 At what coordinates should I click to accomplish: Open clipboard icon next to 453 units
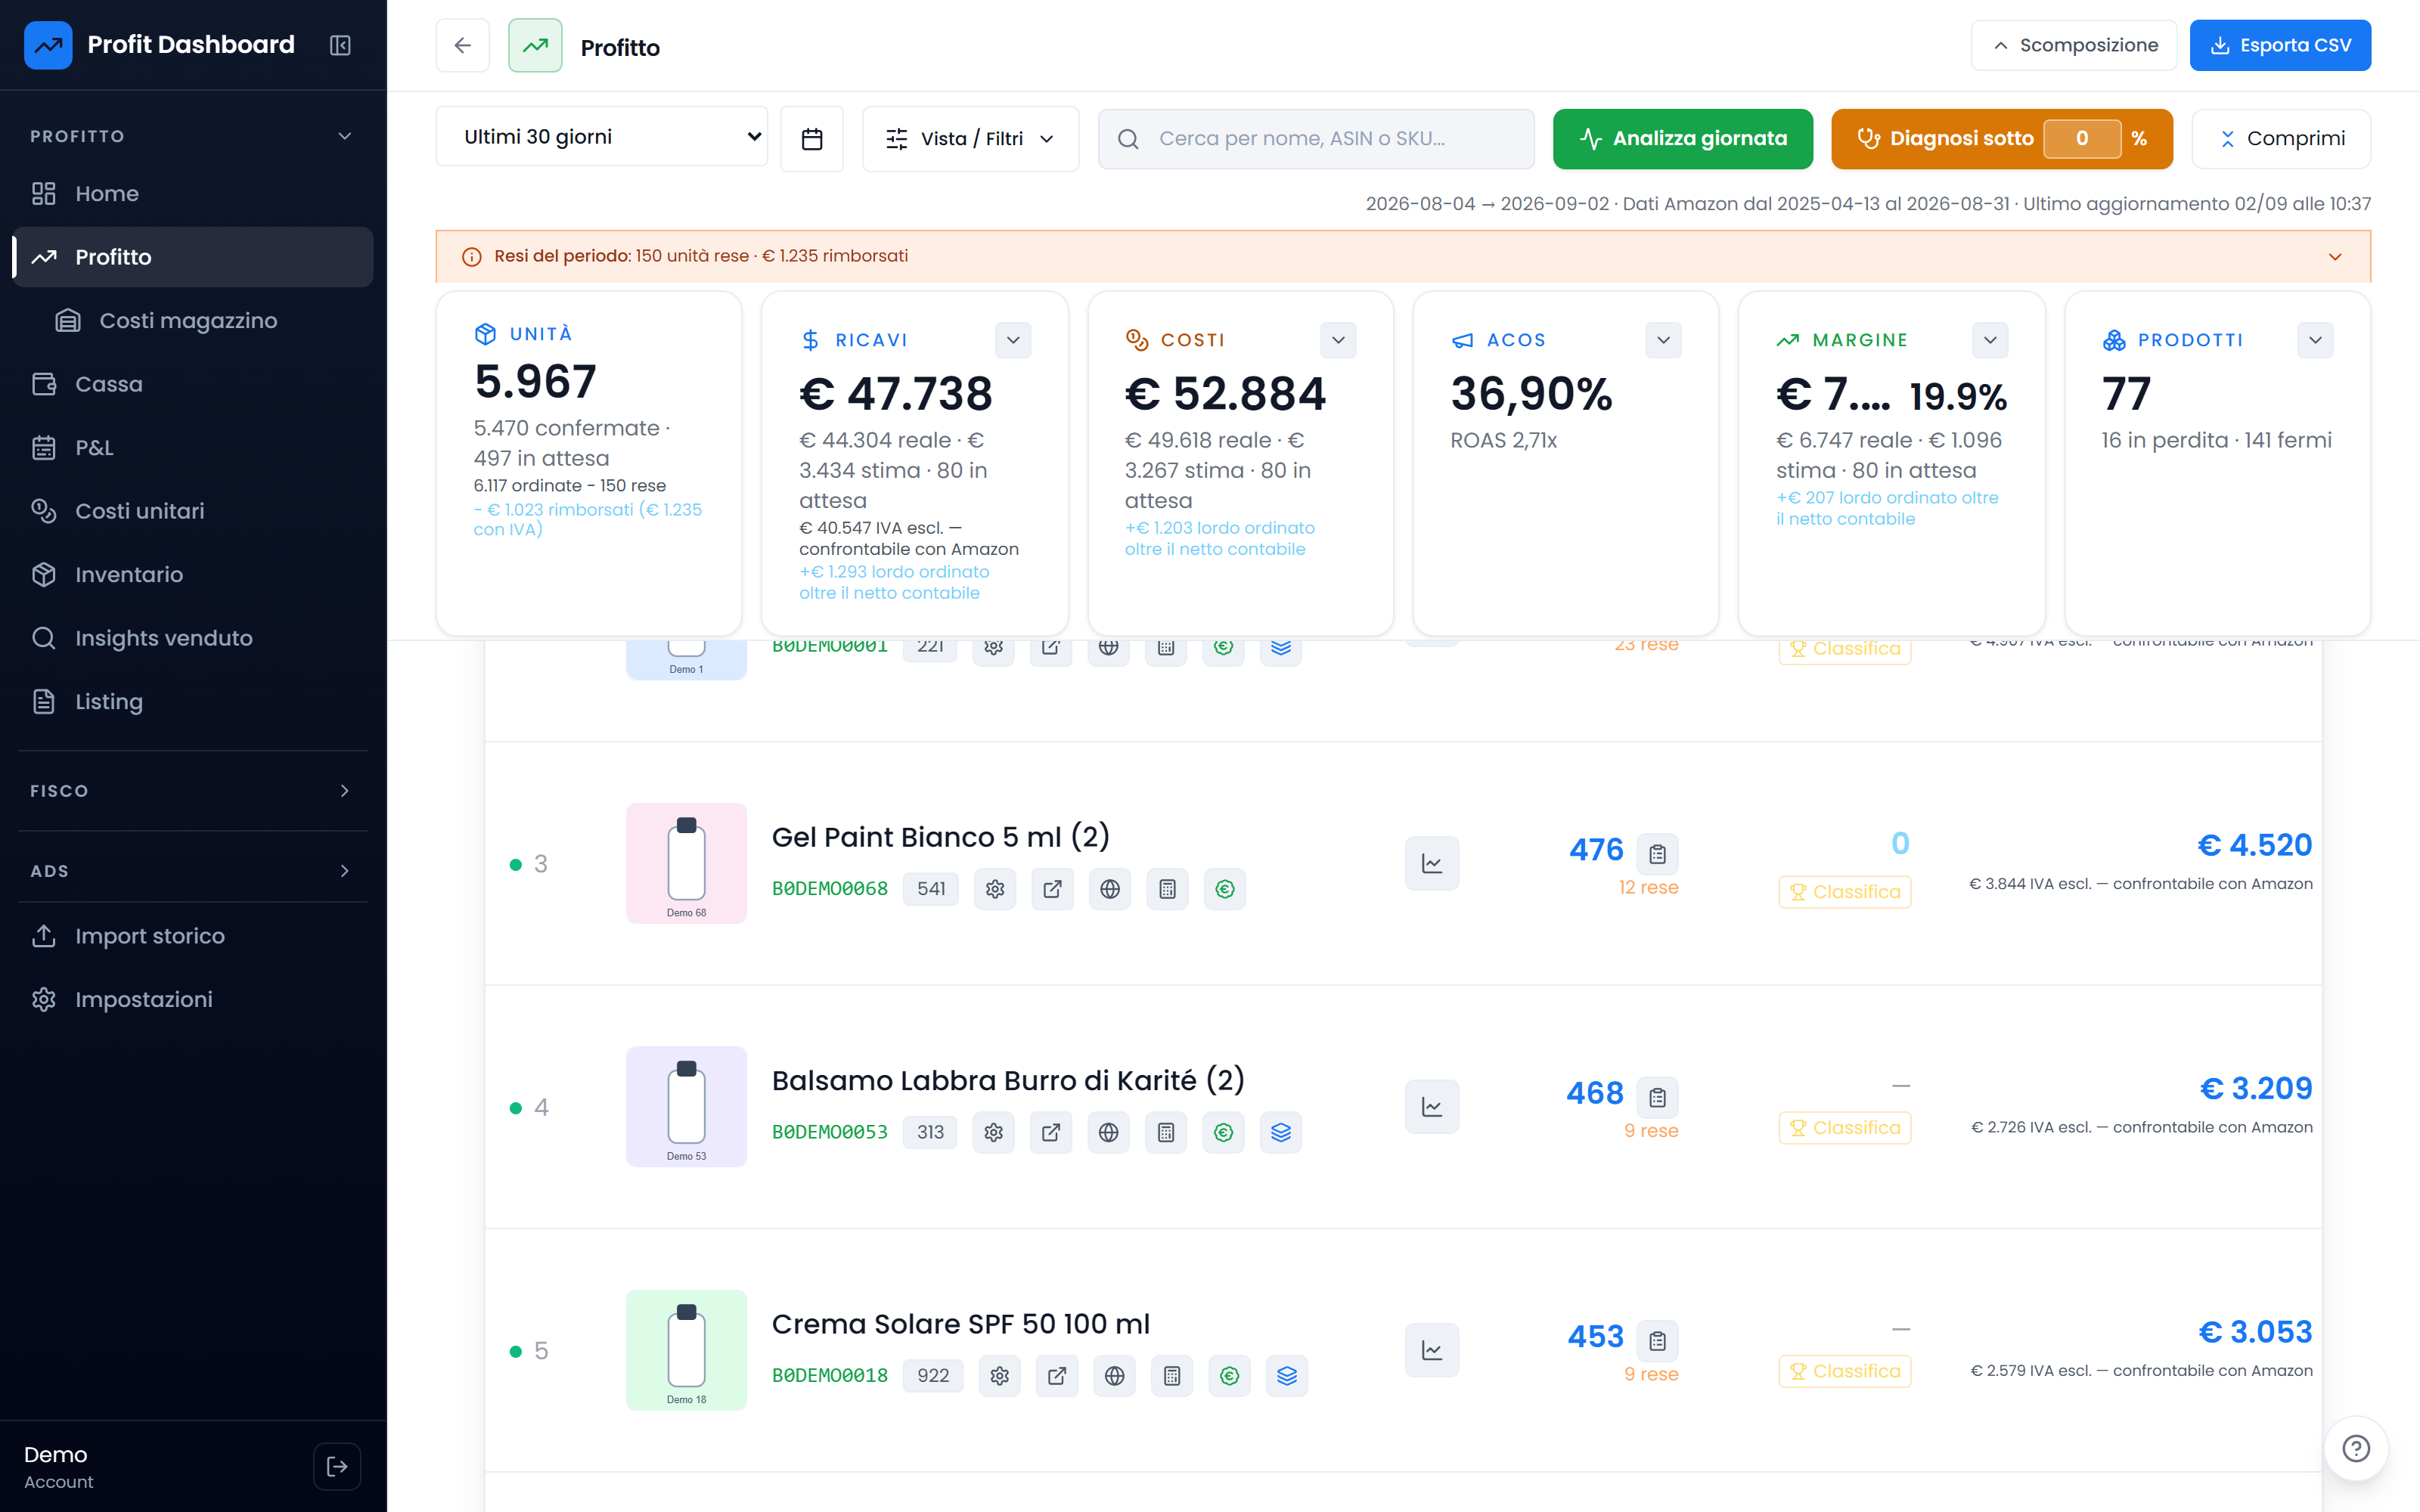[x=1658, y=1341]
